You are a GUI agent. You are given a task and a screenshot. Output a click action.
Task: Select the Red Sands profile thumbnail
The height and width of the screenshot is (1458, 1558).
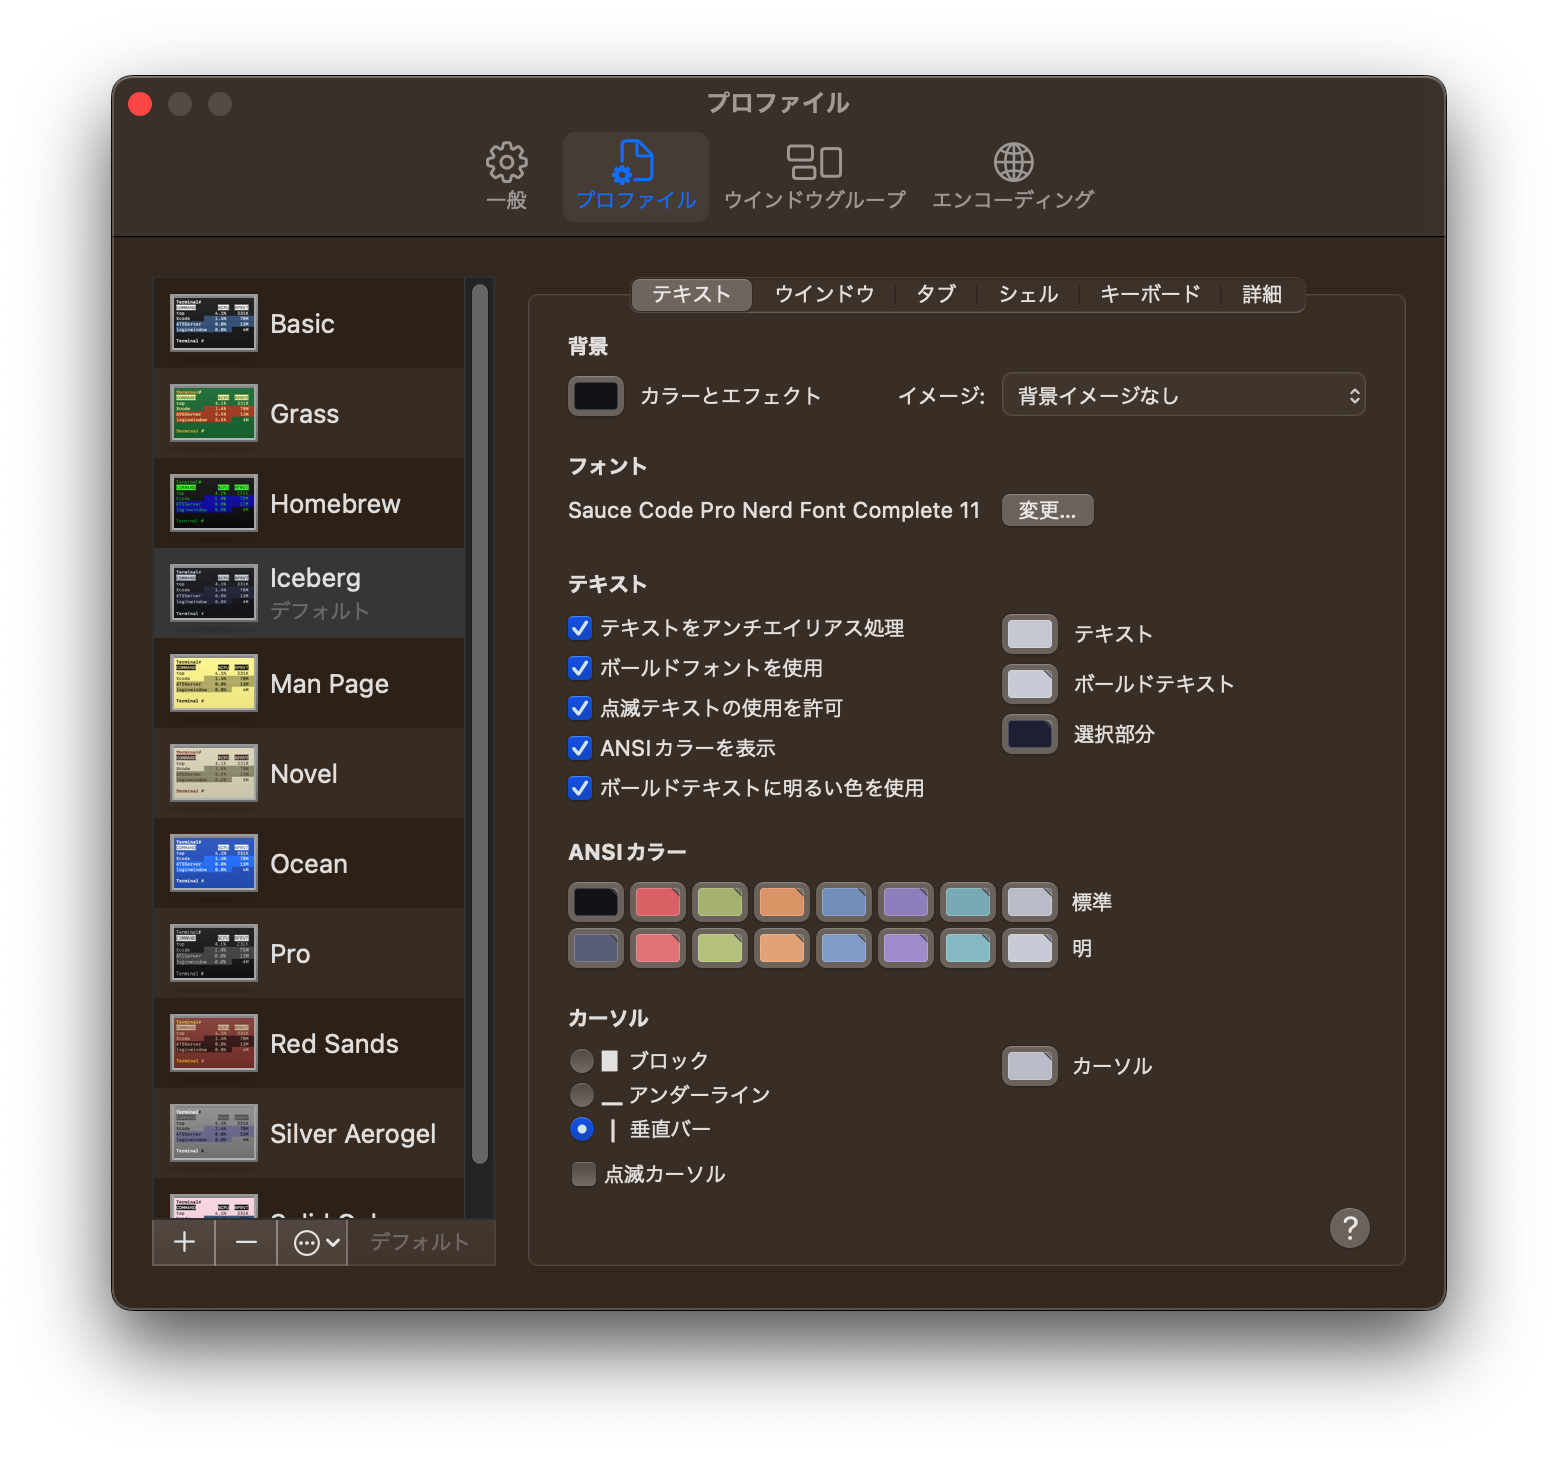(214, 1043)
